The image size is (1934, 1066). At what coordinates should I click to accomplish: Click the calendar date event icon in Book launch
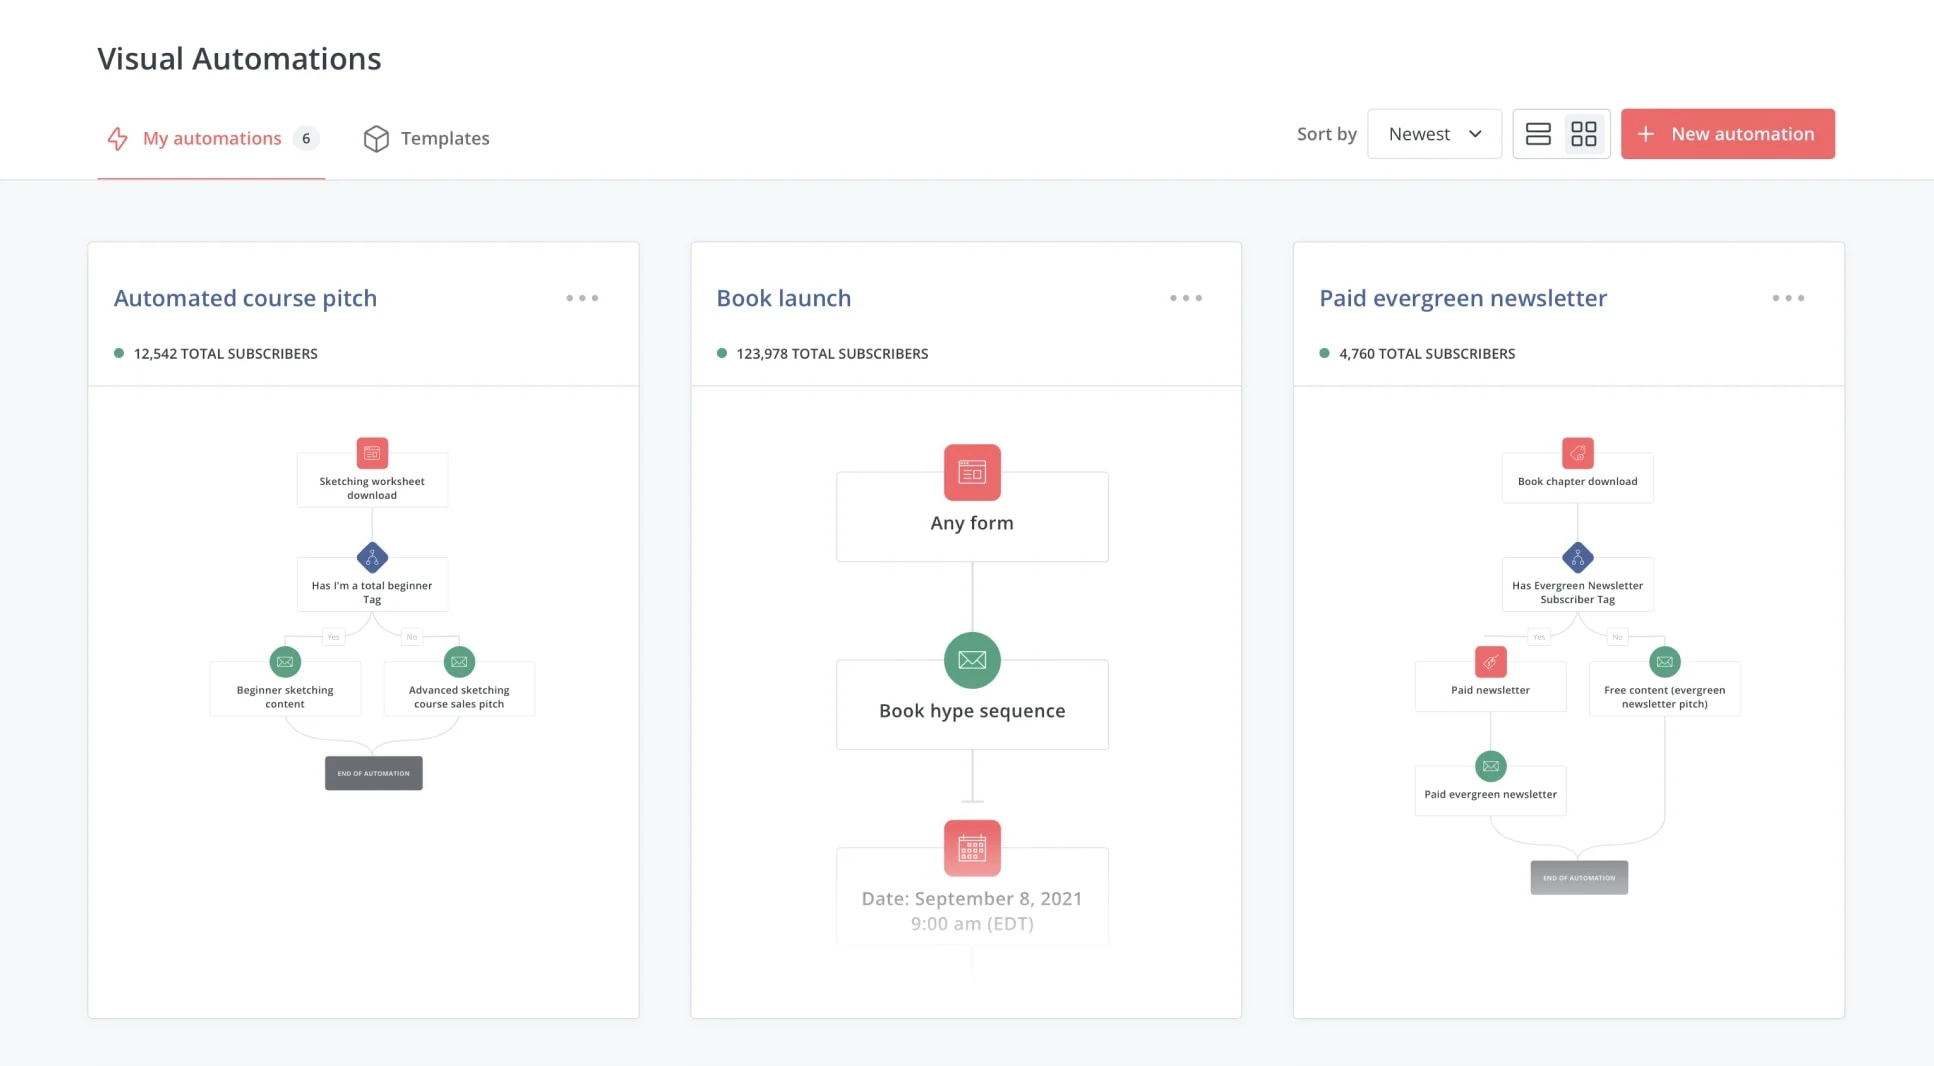click(x=972, y=848)
